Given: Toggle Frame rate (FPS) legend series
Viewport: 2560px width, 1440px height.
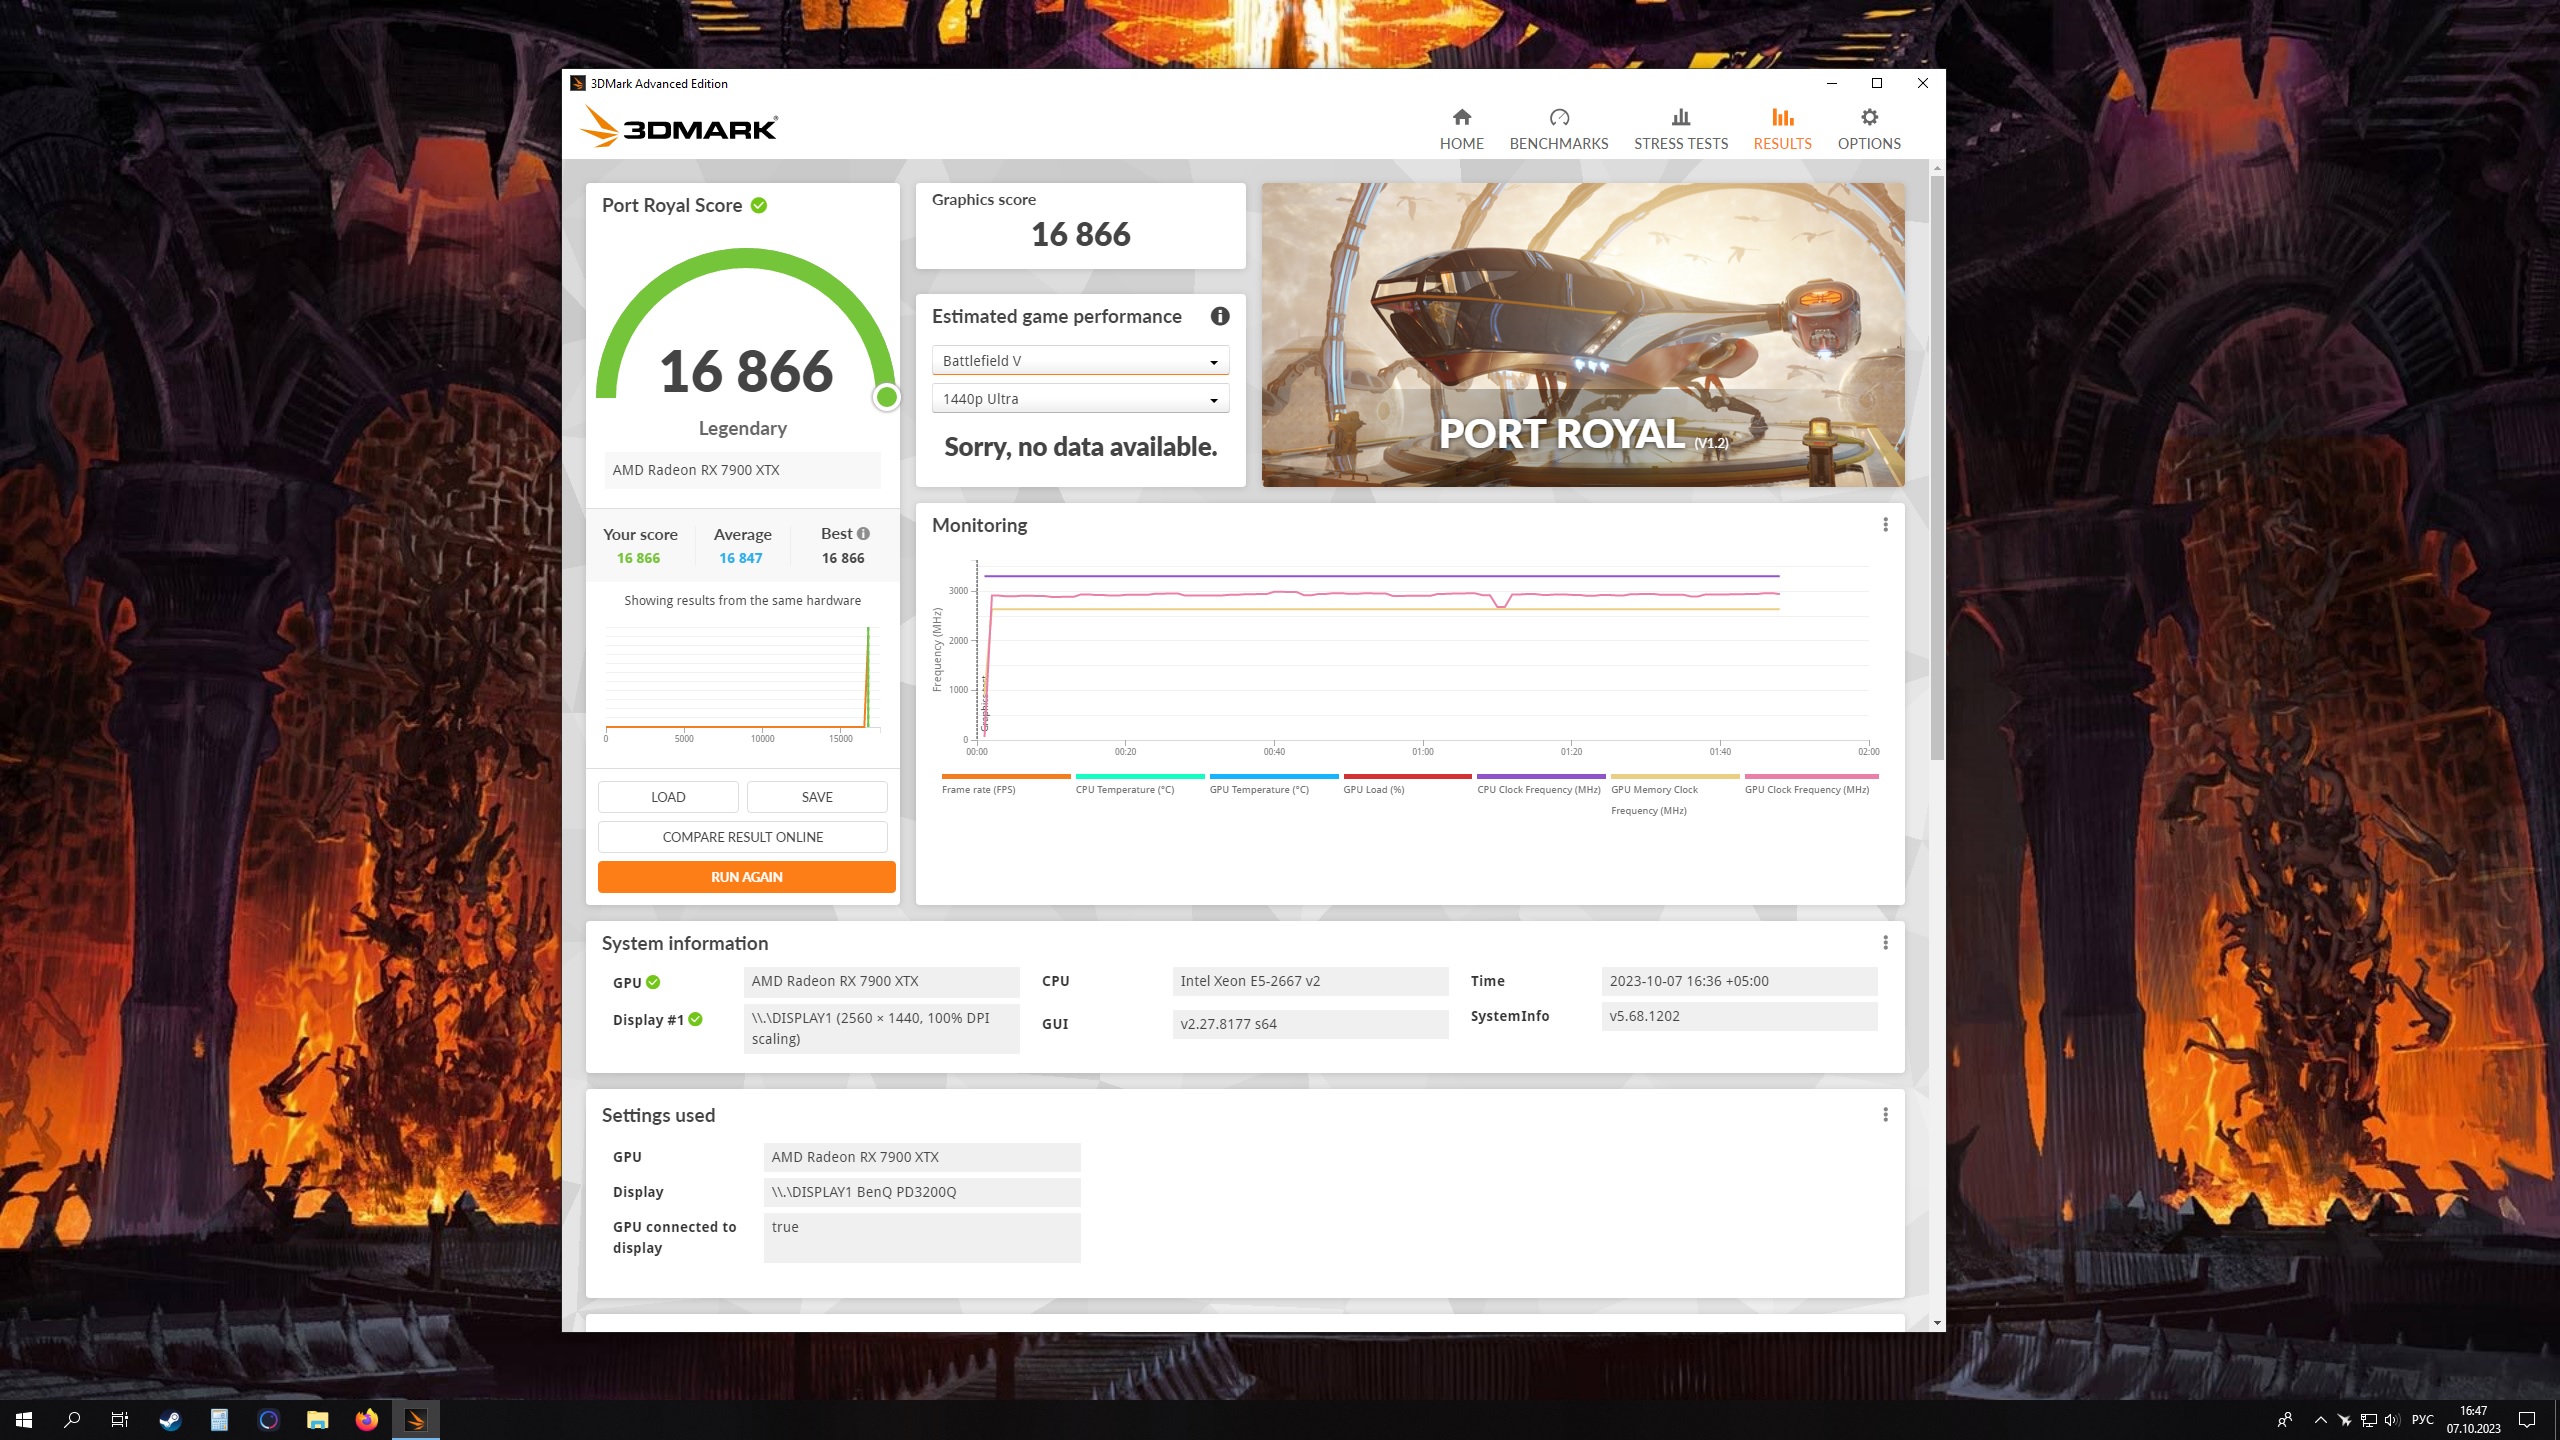Looking at the screenshot, I should (x=978, y=790).
